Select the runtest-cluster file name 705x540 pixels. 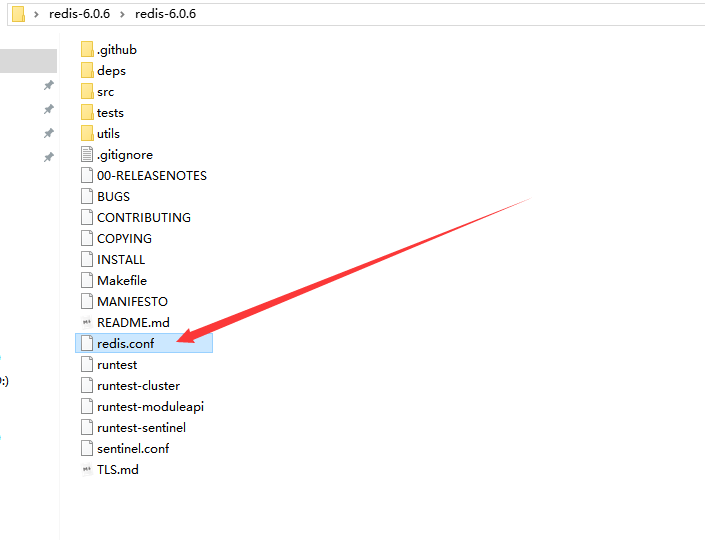click(x=138, y=385)
